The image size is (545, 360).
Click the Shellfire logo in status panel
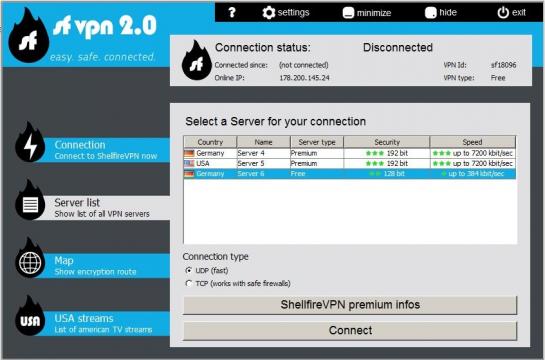click(196, 60)
